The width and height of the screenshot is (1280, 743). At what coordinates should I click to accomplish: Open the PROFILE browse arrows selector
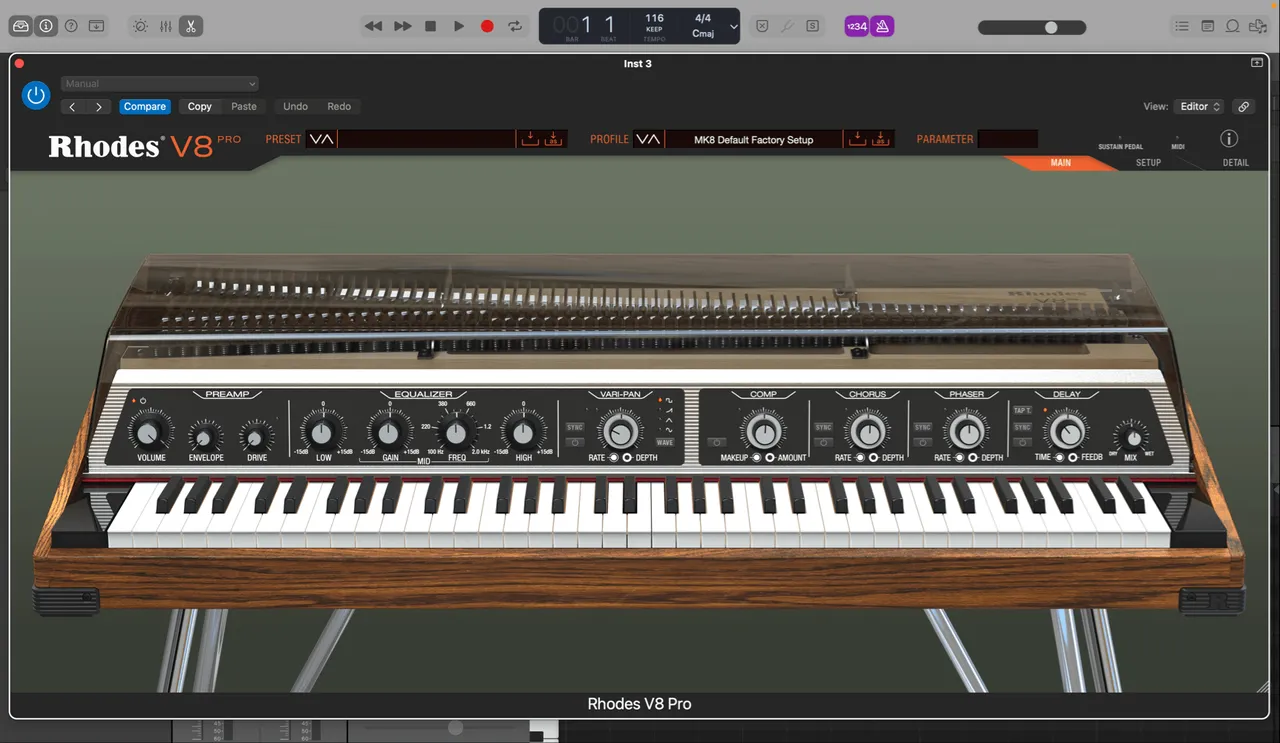(648, 139)
